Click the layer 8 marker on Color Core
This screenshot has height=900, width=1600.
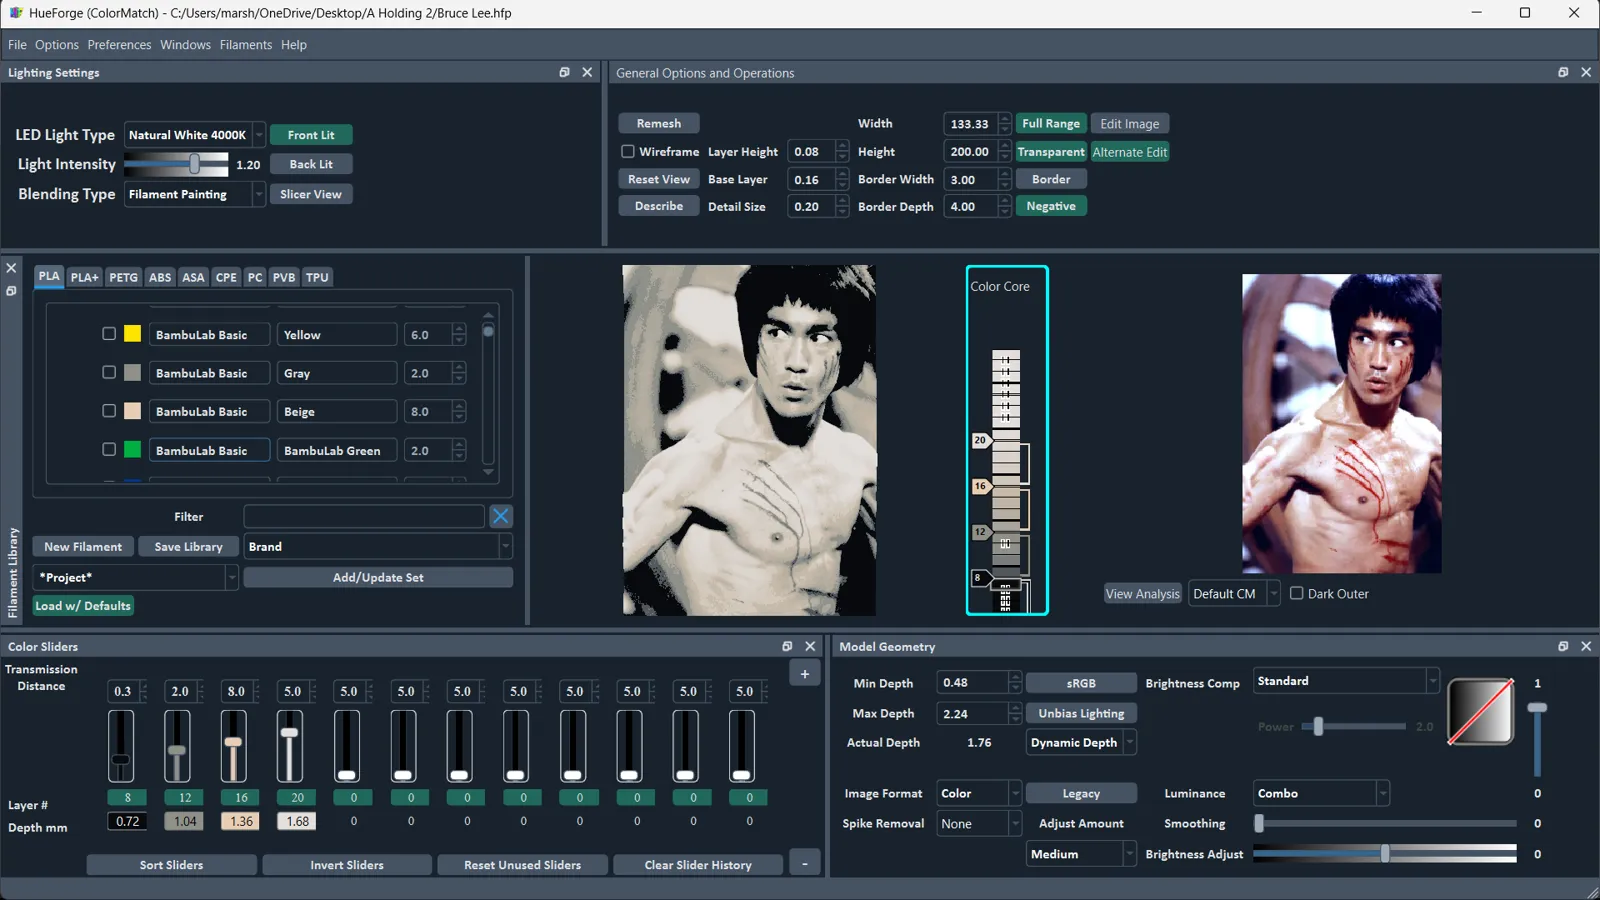coord(981,578)
